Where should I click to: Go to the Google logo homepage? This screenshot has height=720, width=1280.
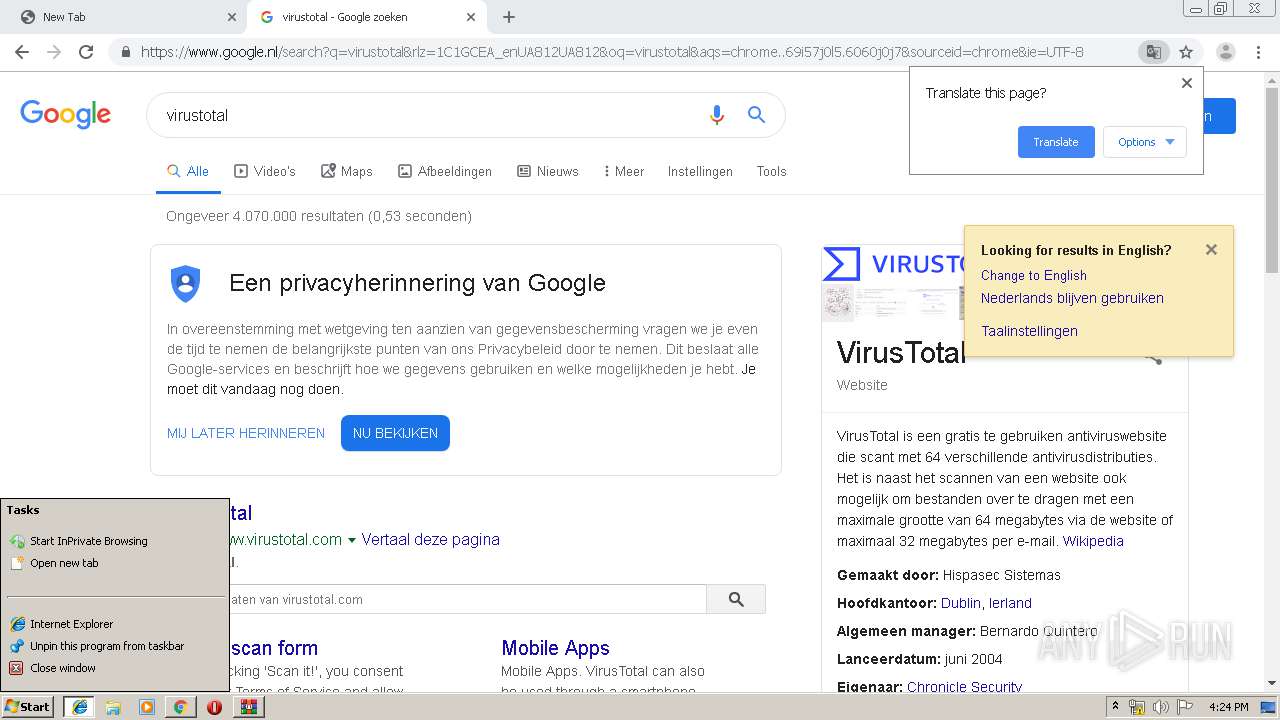[x=65, y=115]
